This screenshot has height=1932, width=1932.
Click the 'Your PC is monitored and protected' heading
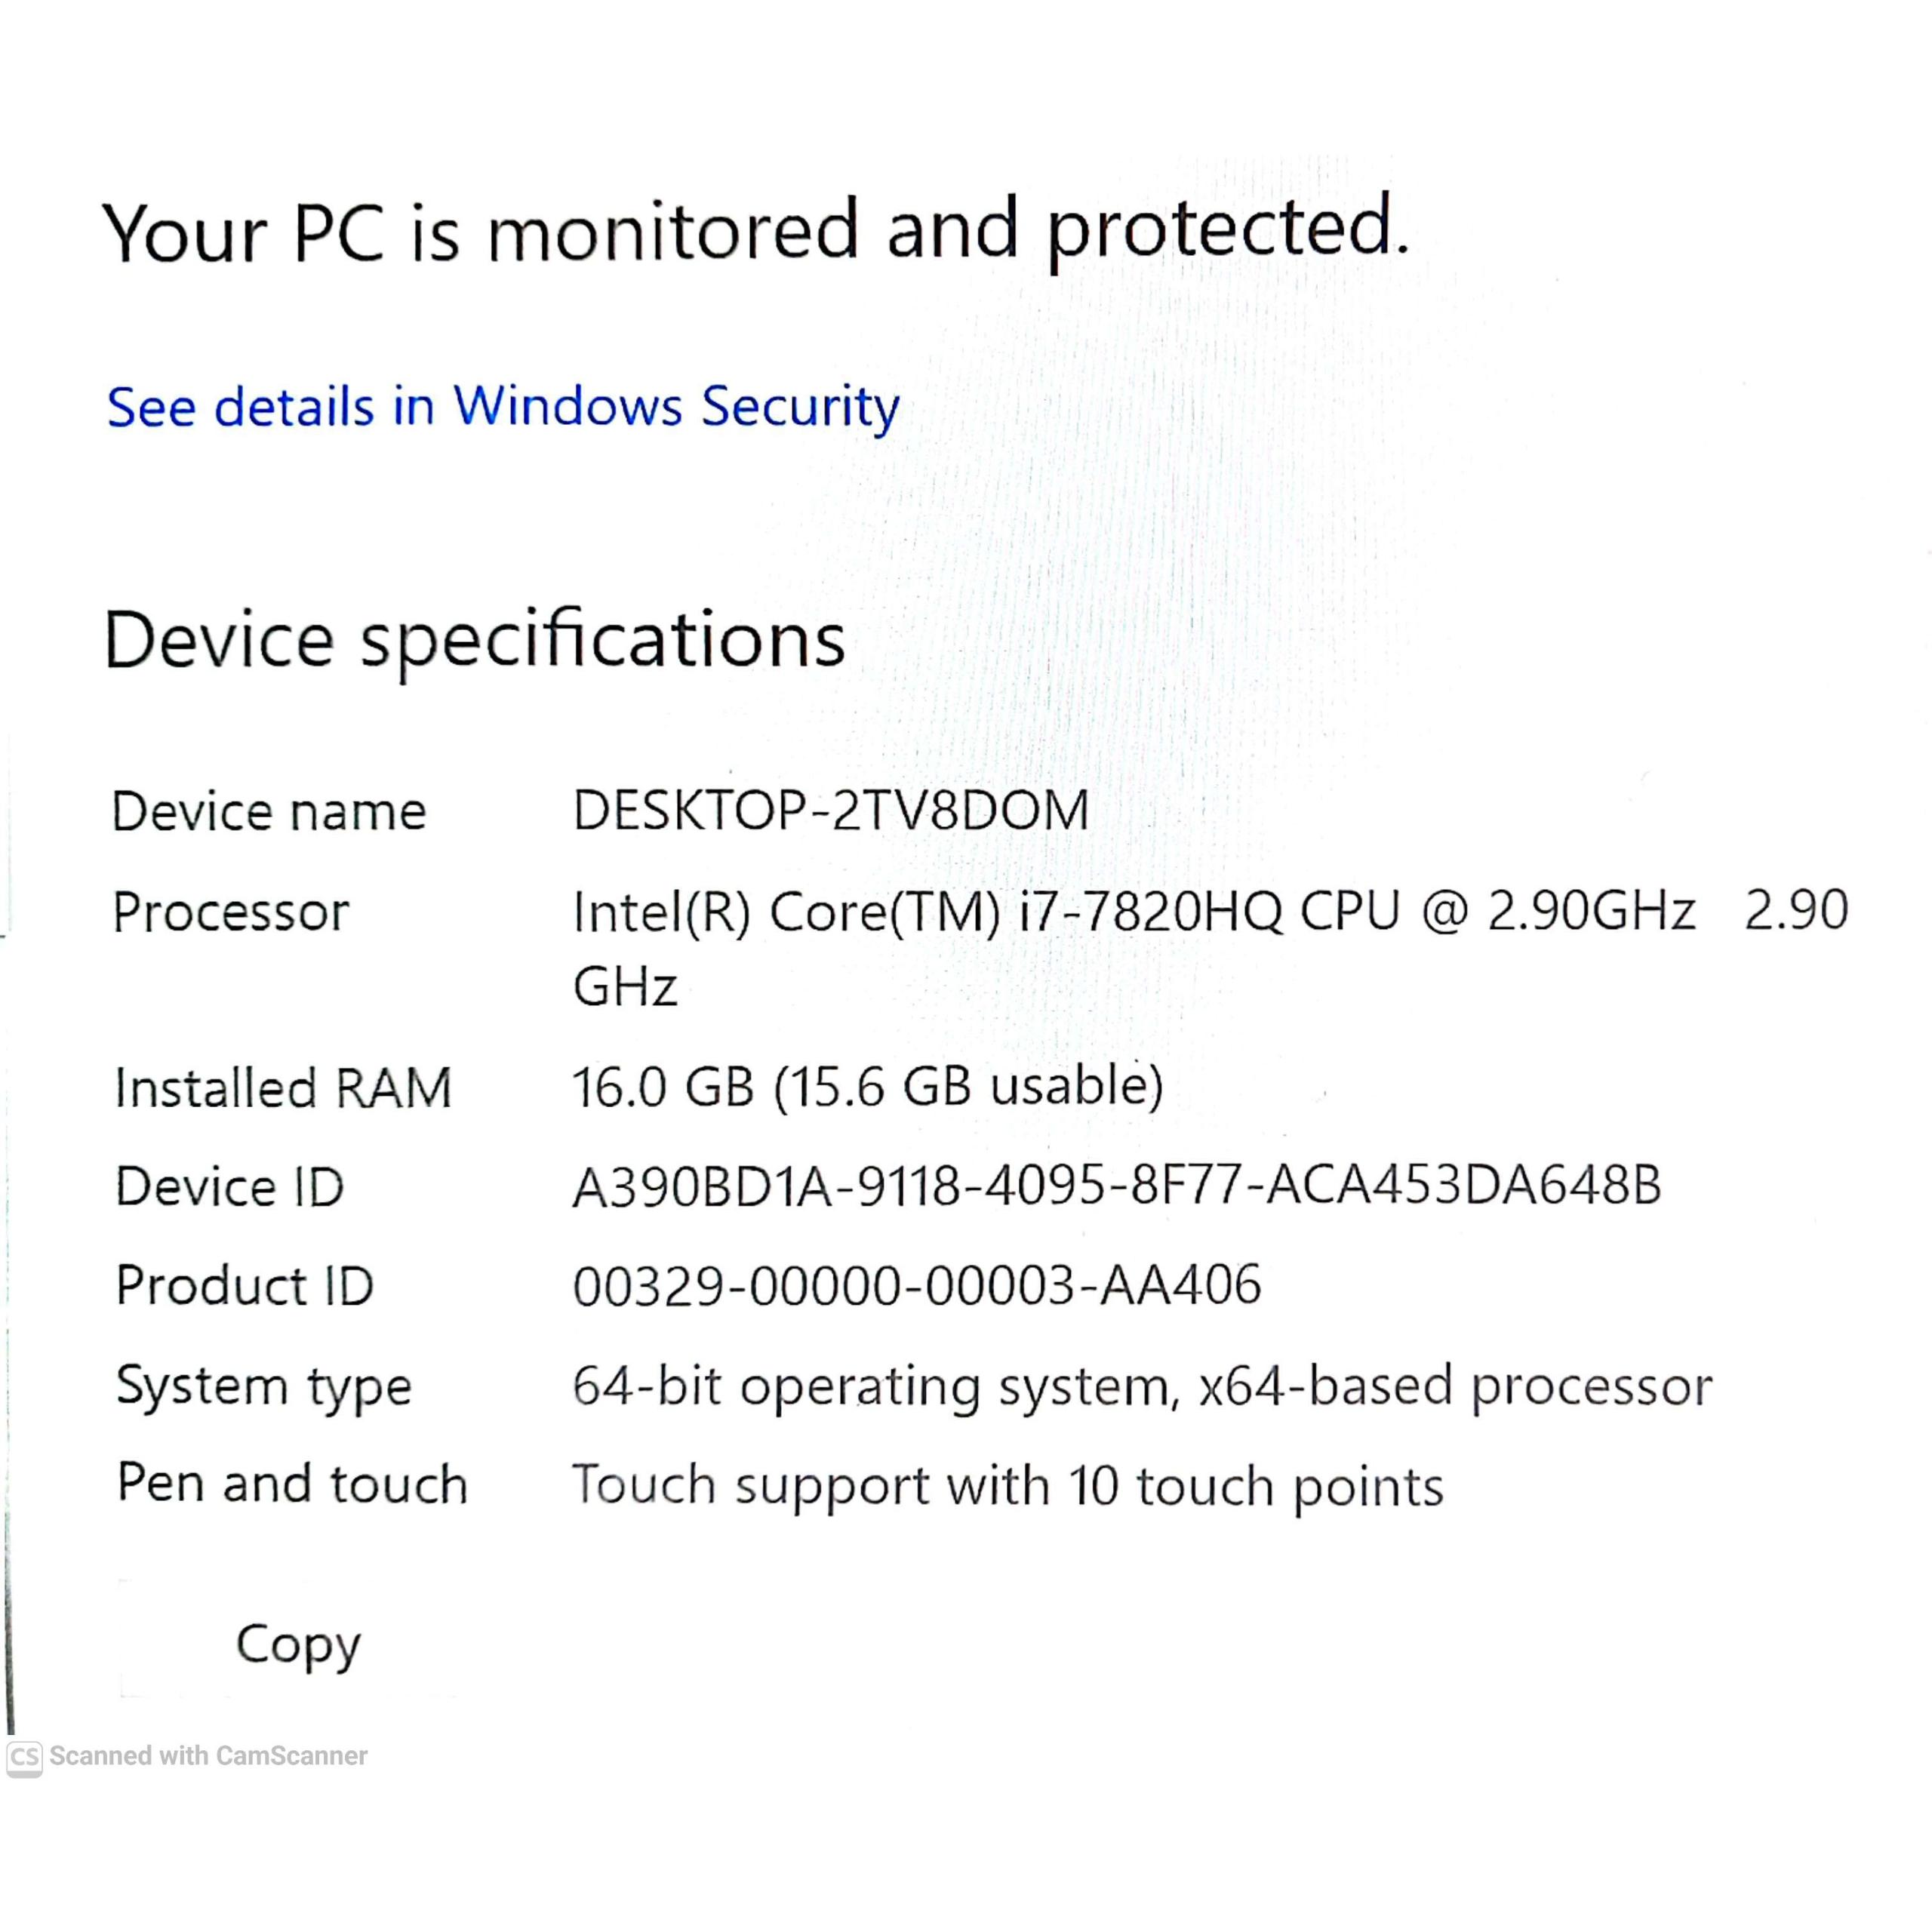[x=755, y=231]
